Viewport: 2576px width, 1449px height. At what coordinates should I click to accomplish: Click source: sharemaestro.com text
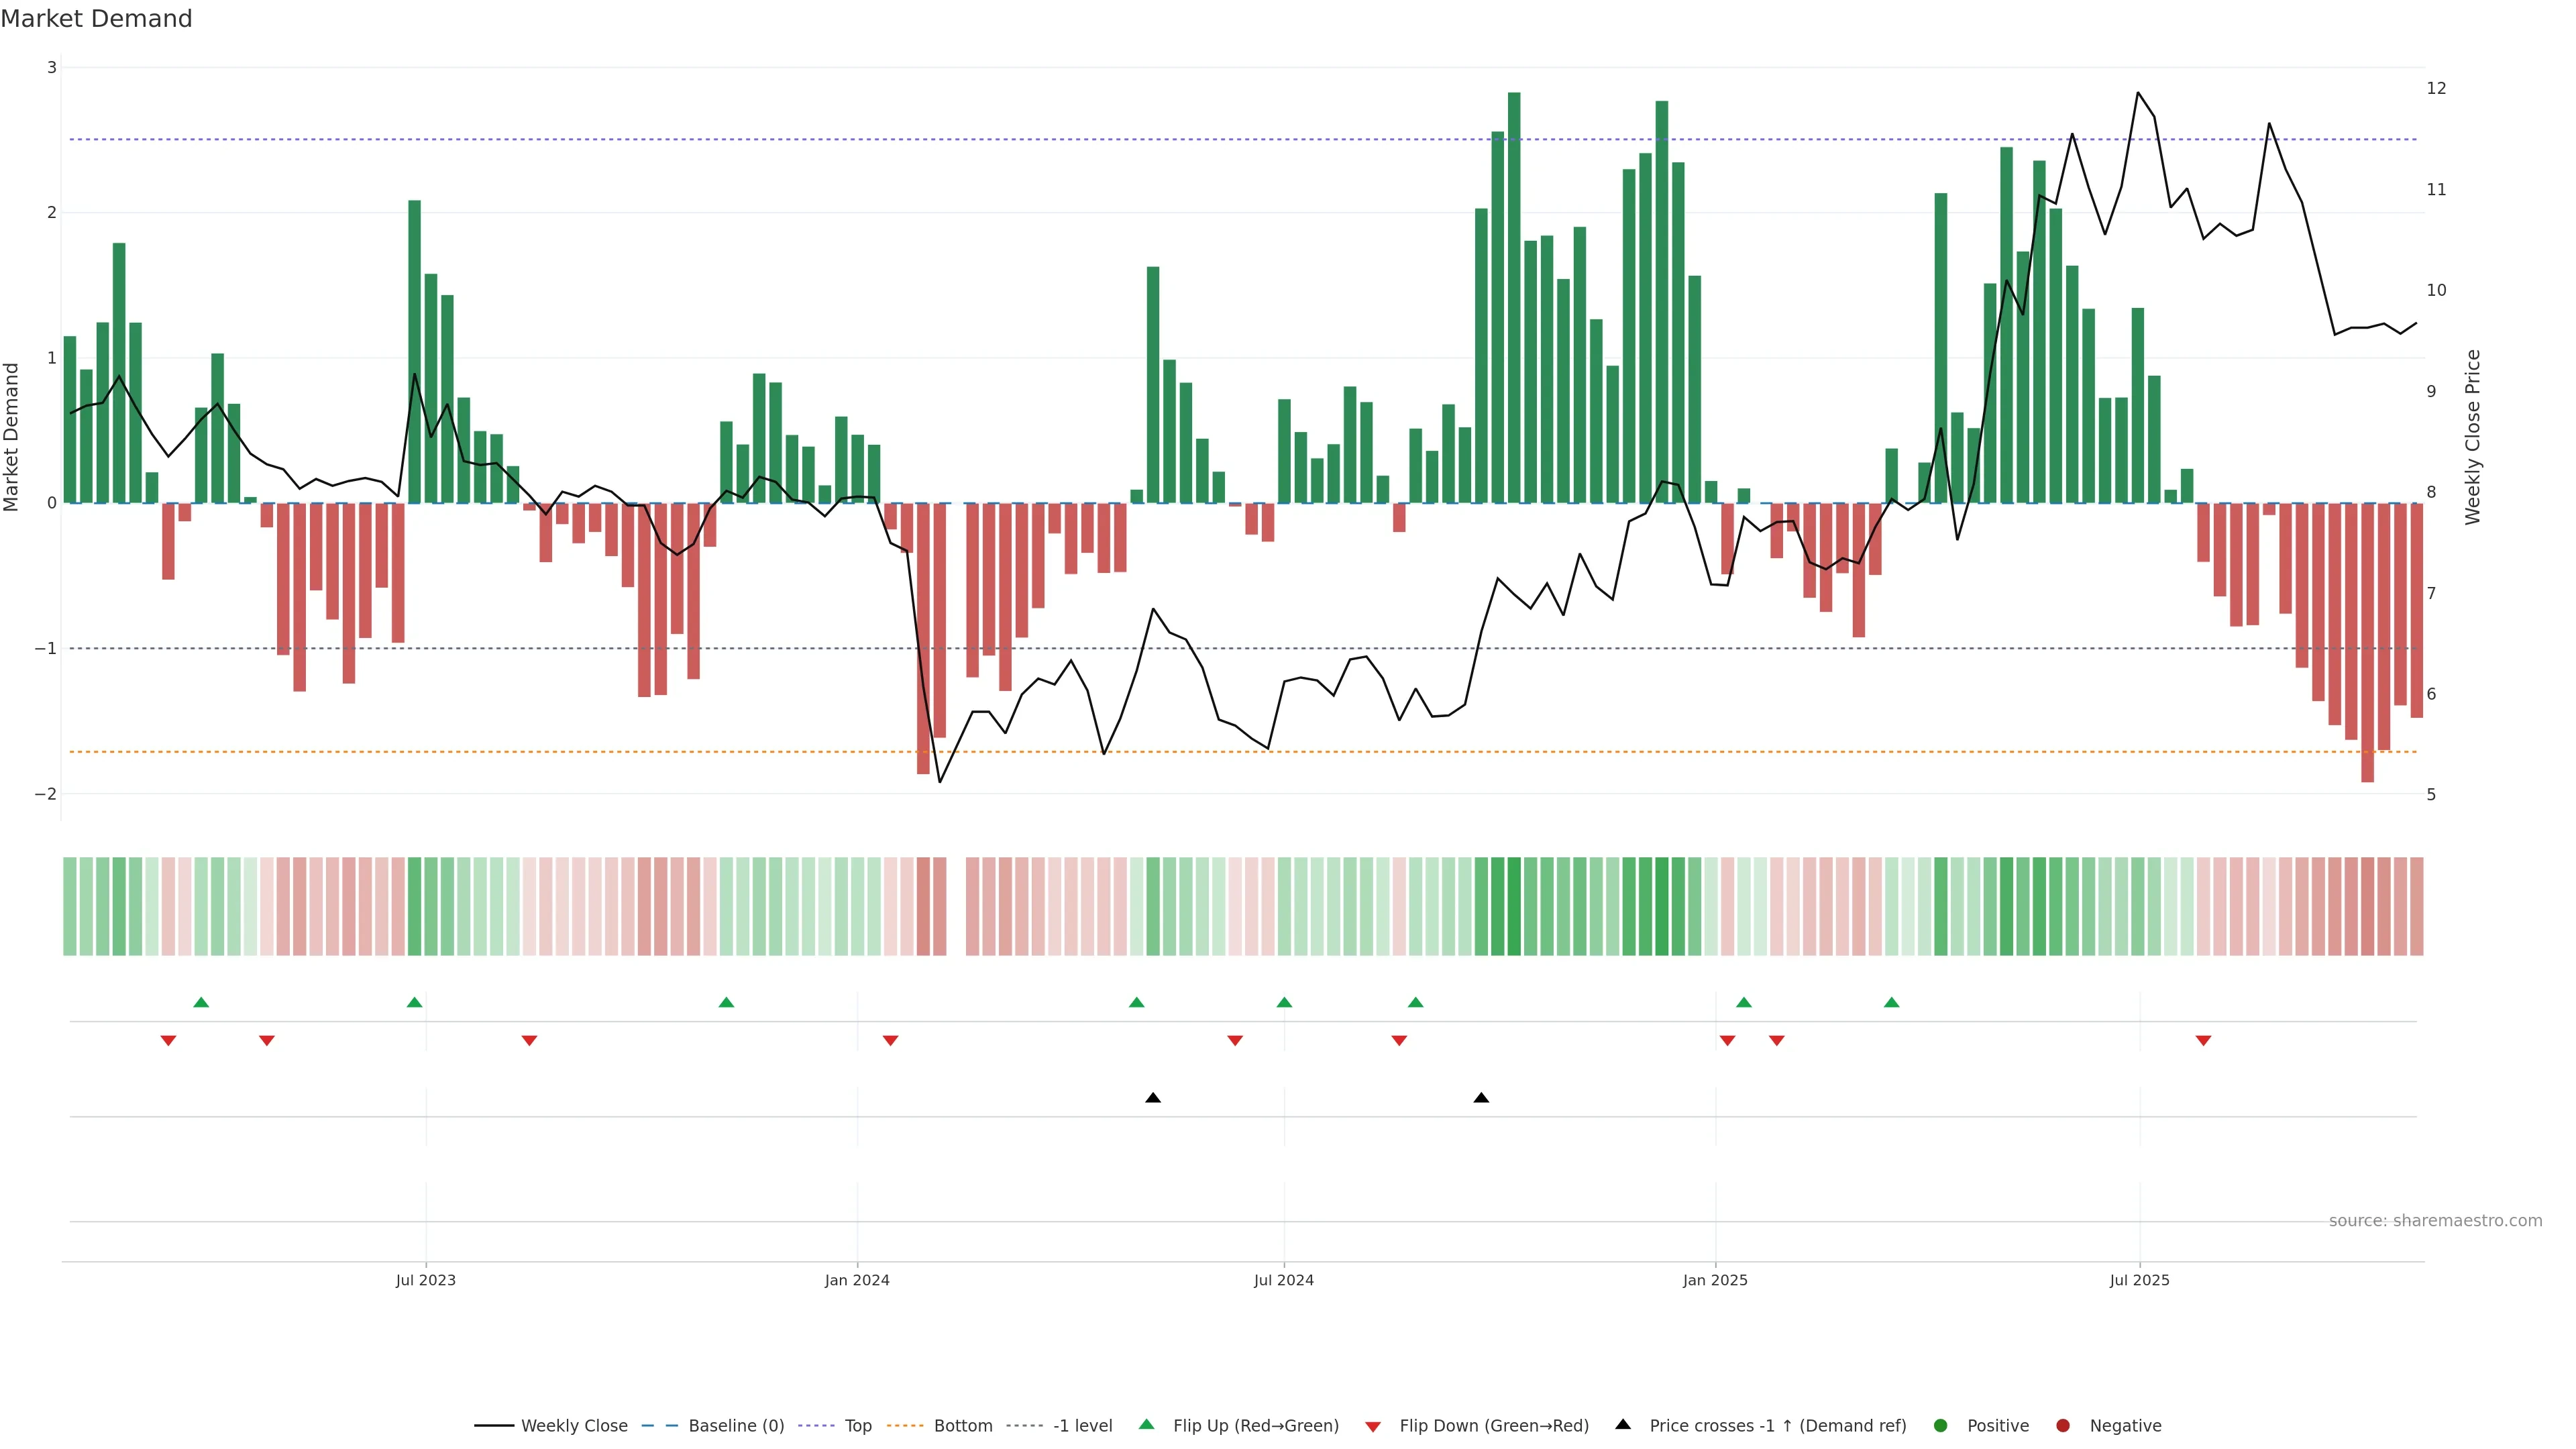2435,1220
